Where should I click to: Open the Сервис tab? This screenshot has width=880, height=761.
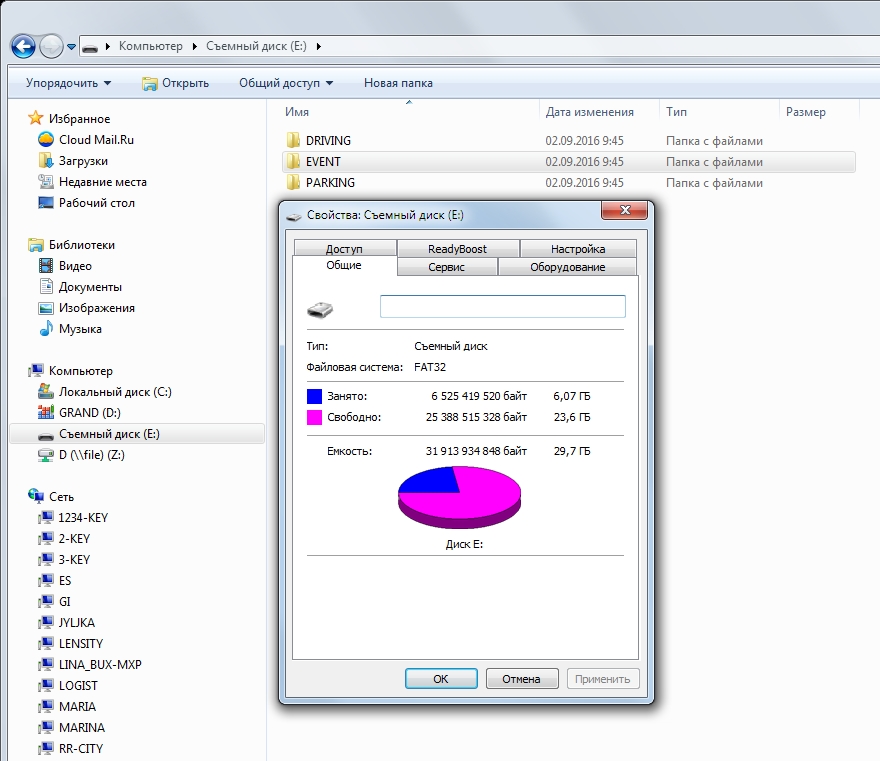[x=446, y=267]
